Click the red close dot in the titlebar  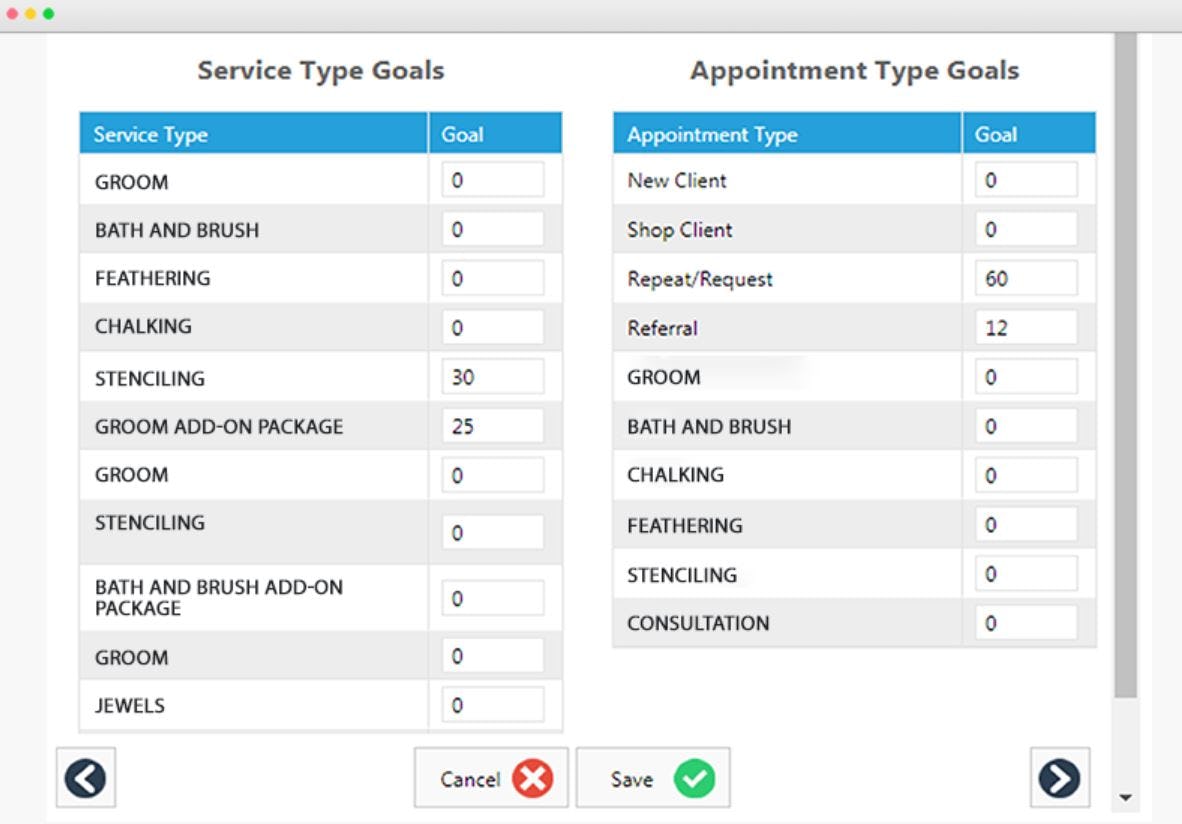pos(14,14)
